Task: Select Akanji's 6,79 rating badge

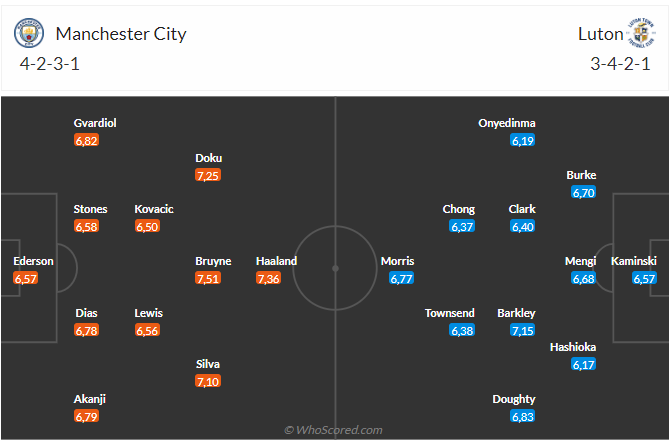Action: [x=86, y=417]
